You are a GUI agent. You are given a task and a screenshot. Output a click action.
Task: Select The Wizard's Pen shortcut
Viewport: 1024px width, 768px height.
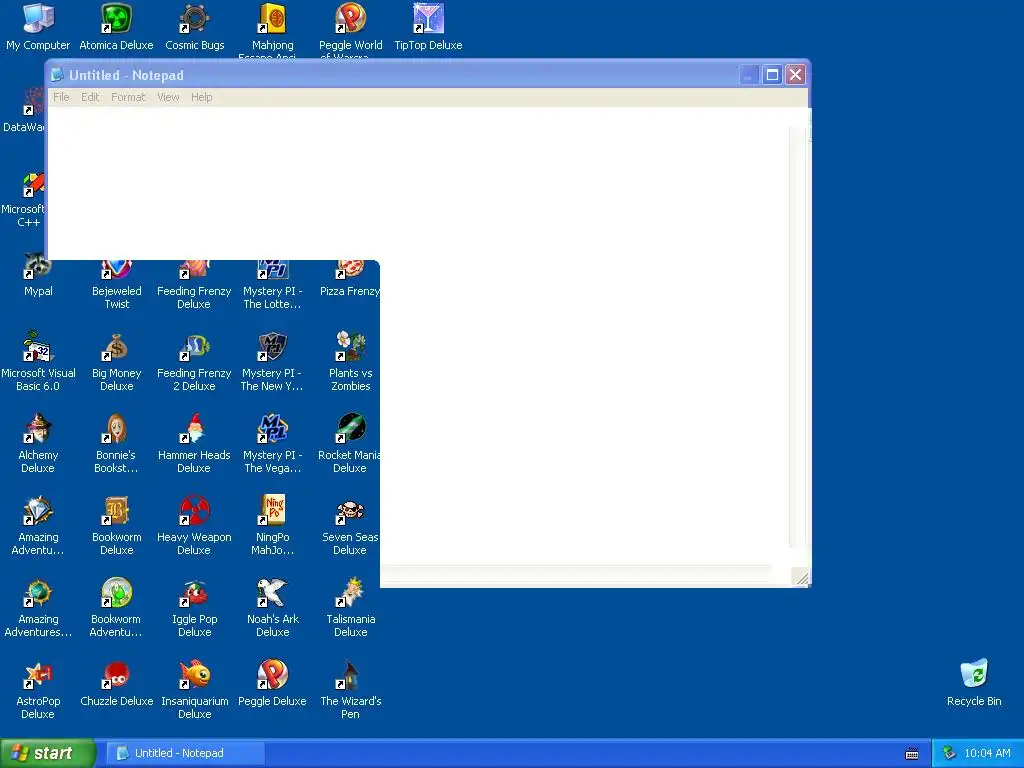click(x=351, y=690)
